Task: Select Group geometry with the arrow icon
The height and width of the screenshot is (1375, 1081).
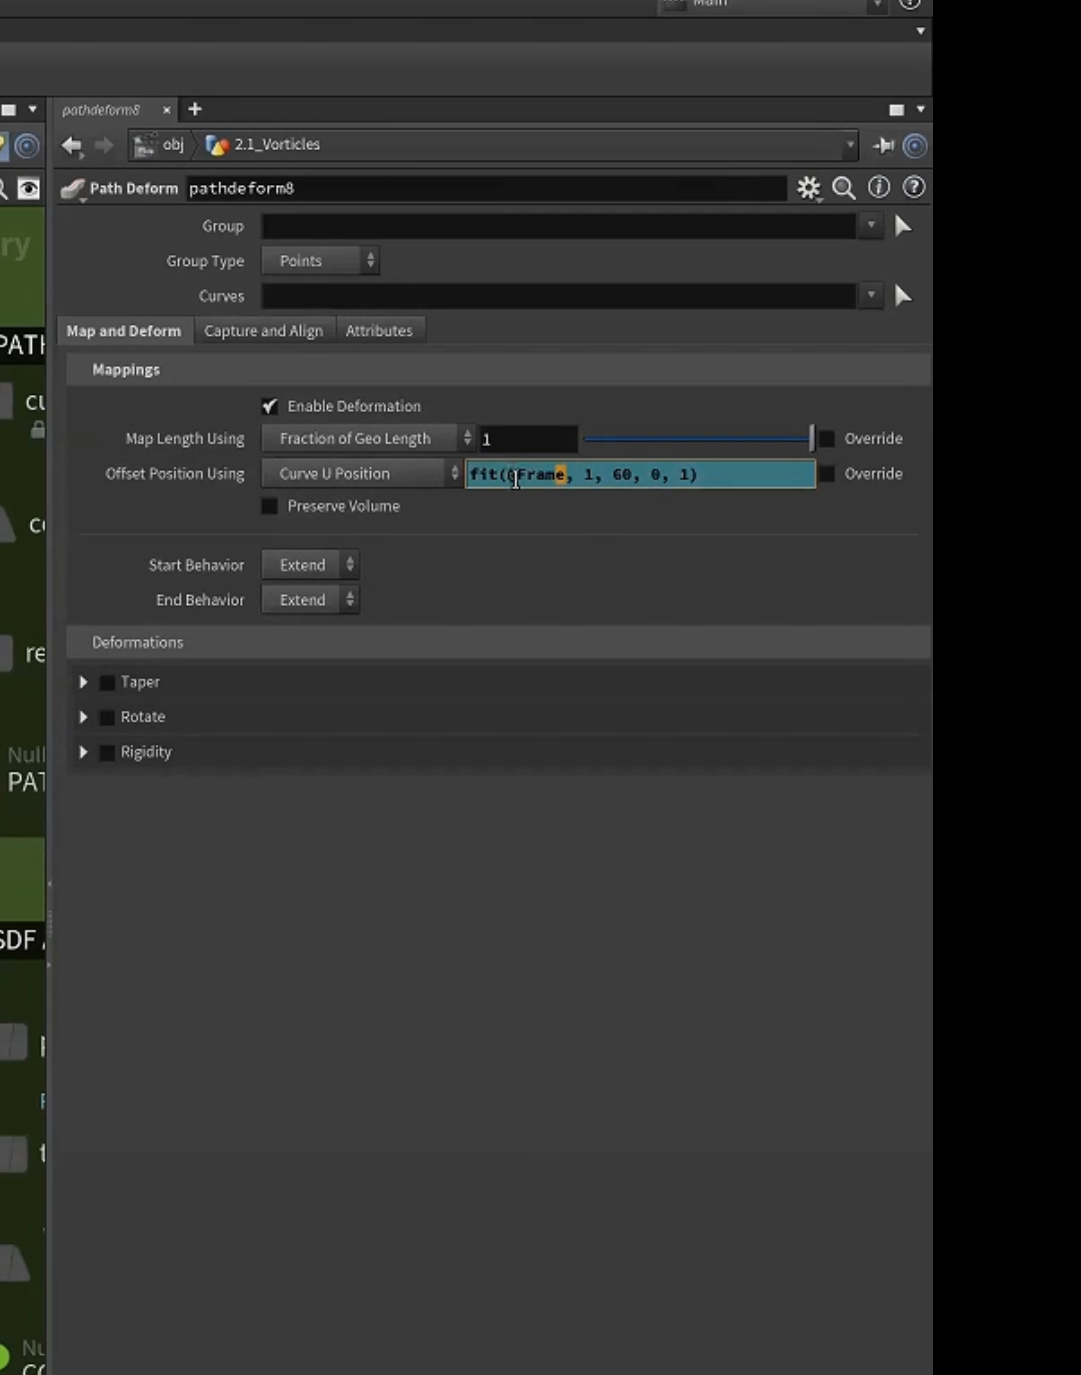Action: click(x=903, y=226)
